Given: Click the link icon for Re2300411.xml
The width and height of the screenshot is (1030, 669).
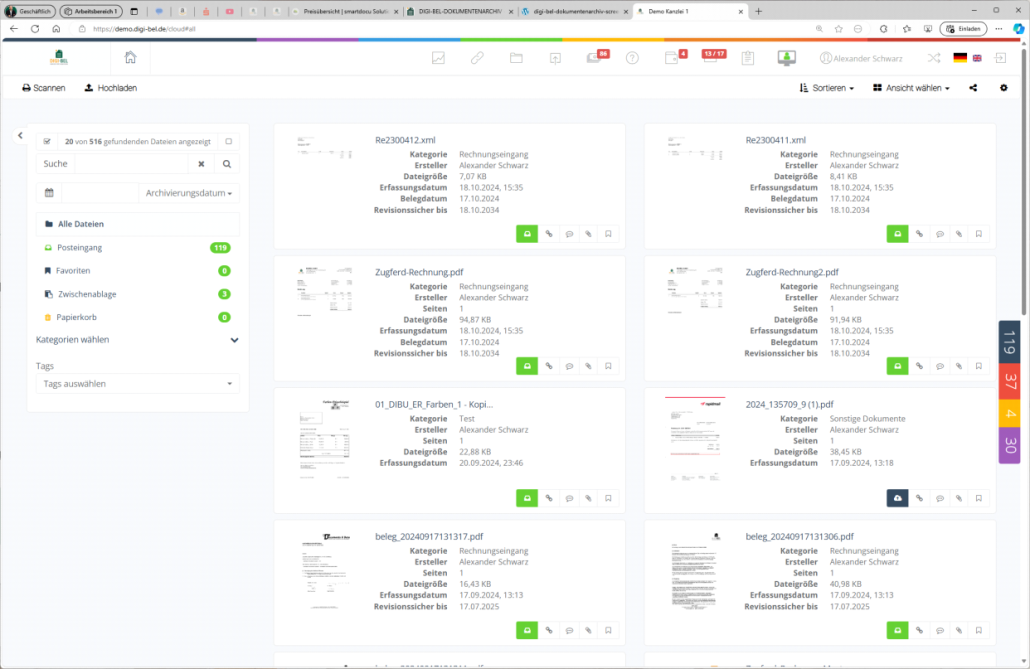Looking at the screenshot, I should pos(919,234).
